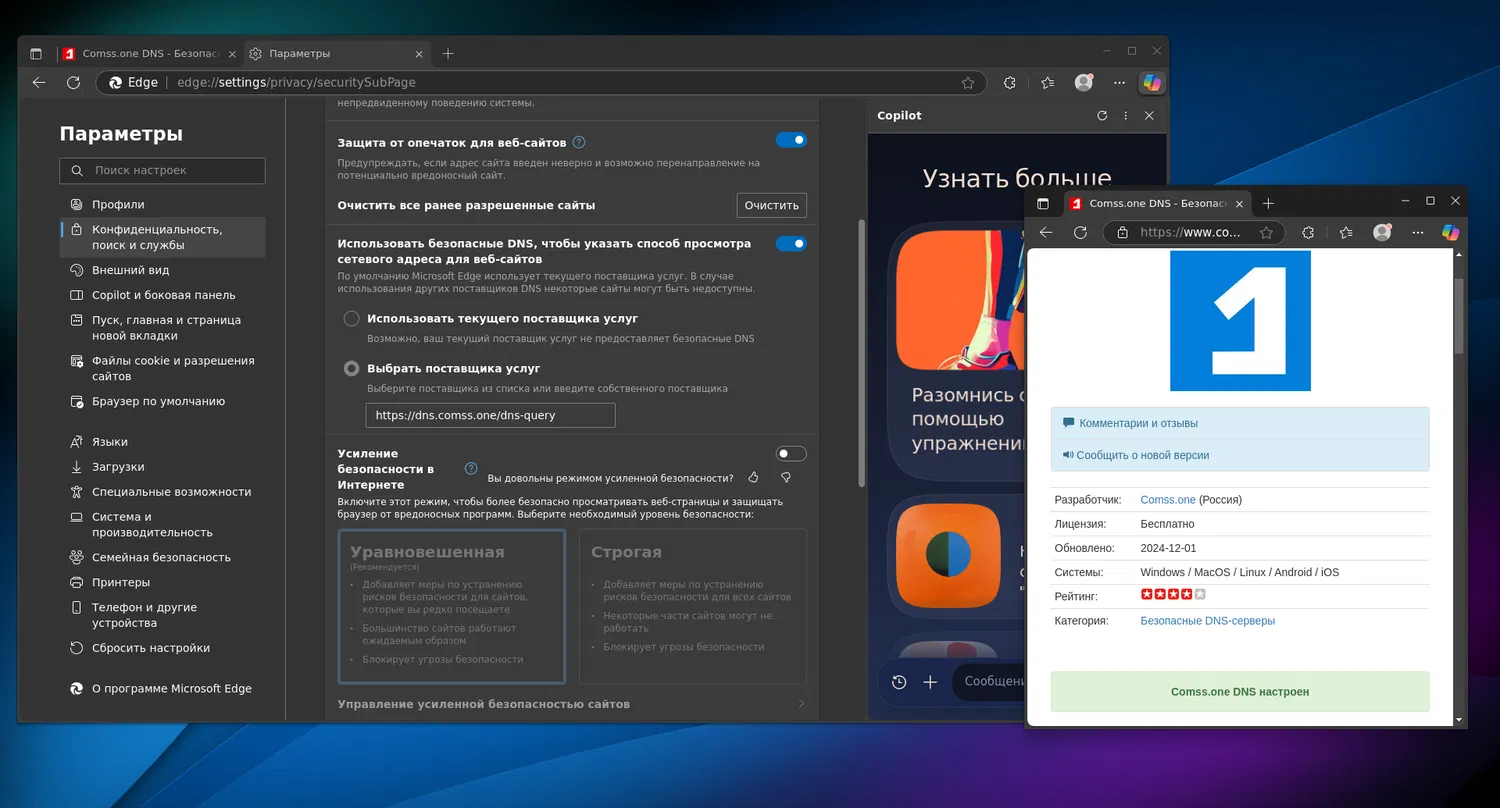Reload the page in Comss.one window
The width and height of the screenshot is (1500, 808).
[1080, 232]
